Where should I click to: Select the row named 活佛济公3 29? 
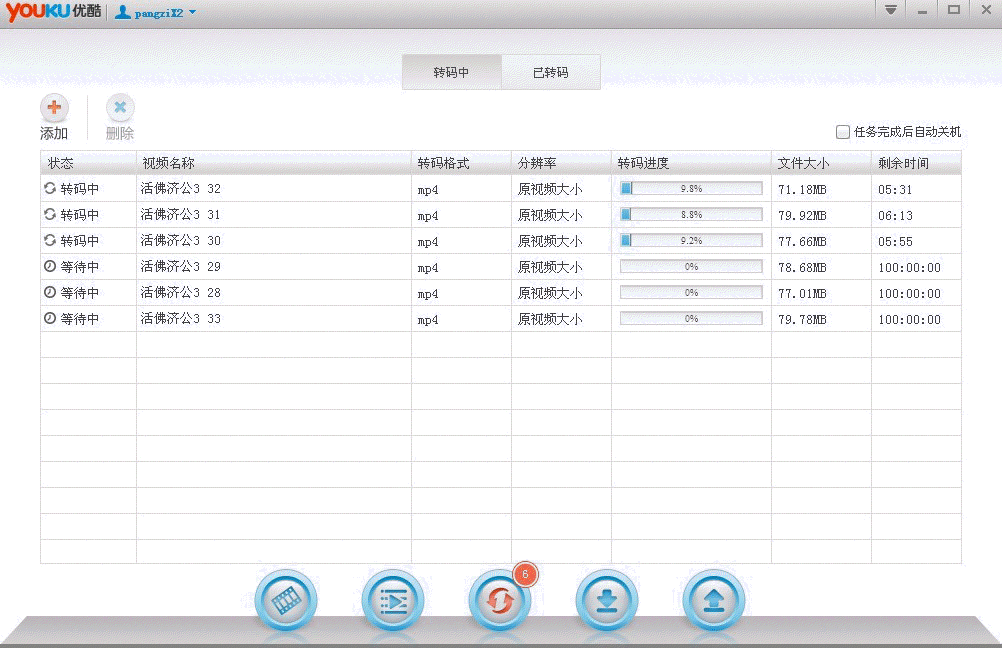point(501,266)
